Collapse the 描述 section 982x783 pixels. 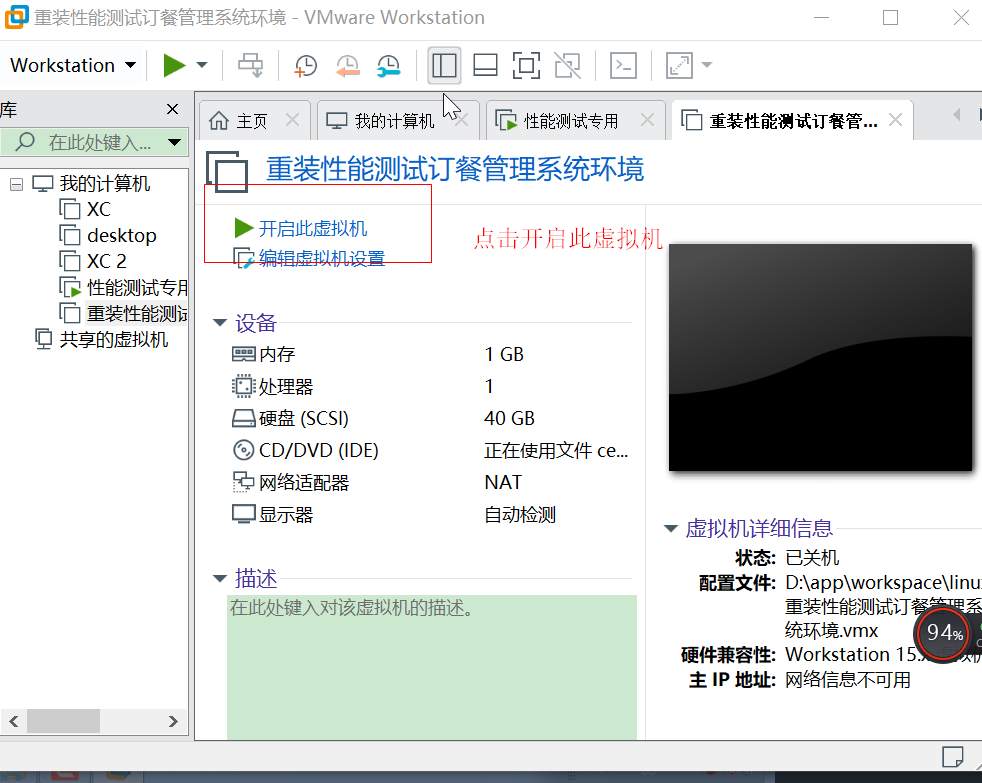[x=220, y=579]
